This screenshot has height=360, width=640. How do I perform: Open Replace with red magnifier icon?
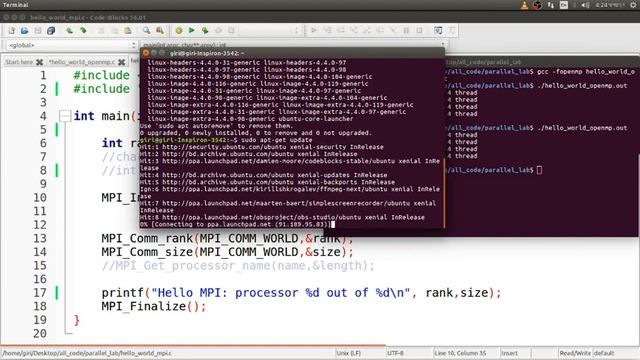160,31
